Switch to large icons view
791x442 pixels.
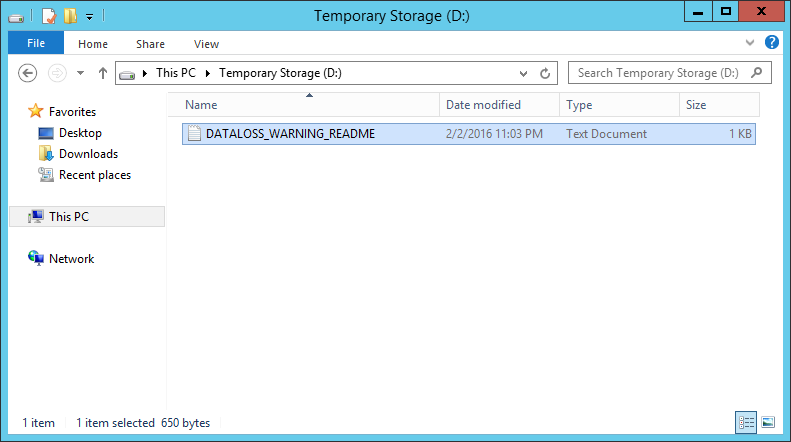pyautogui.click(x=768, y=422)
